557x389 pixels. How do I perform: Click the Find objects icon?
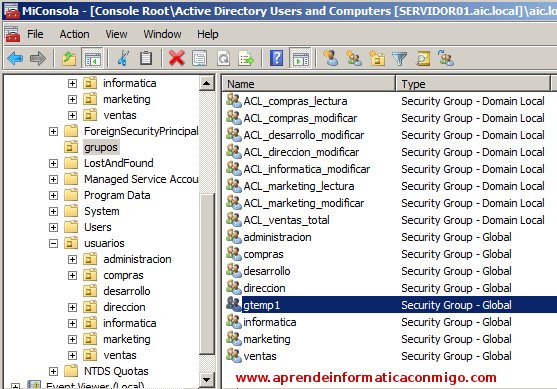click(x=423, y=58)
